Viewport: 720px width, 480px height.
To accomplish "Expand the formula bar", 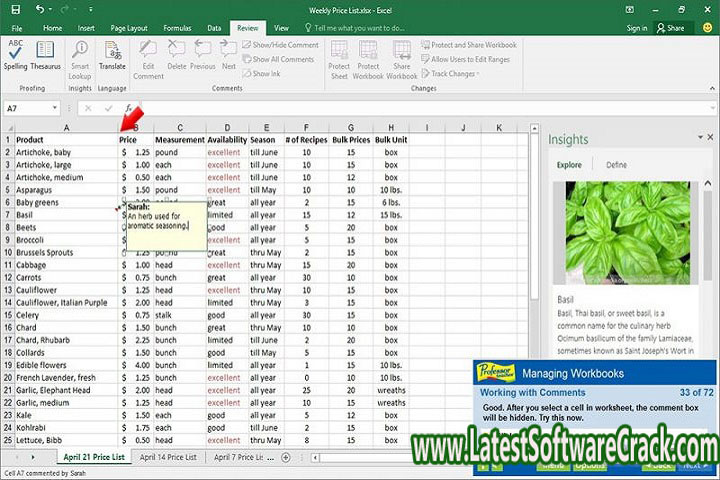I will click(712, 108).
